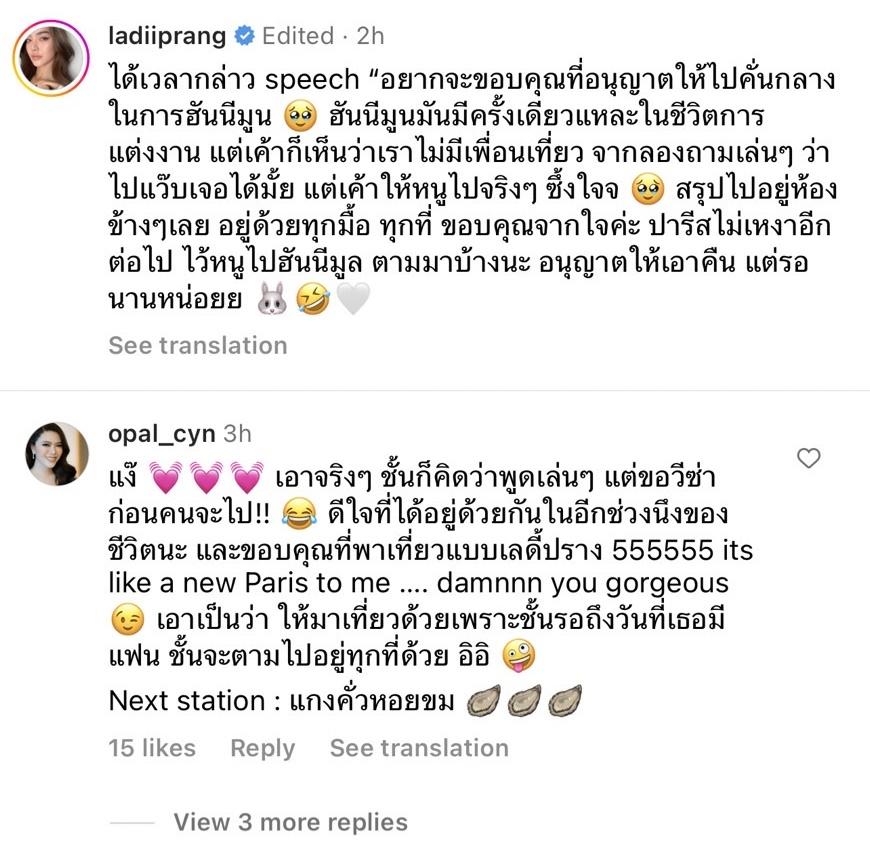
Task: Click the blue verified badge beside ladiiprang
Action: click(x=244, y=37)
